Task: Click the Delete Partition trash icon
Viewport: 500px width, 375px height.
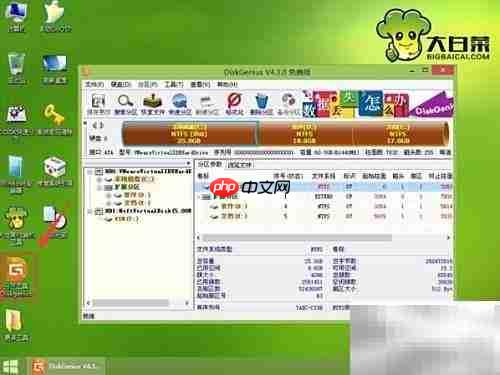Action: point(262,104)
